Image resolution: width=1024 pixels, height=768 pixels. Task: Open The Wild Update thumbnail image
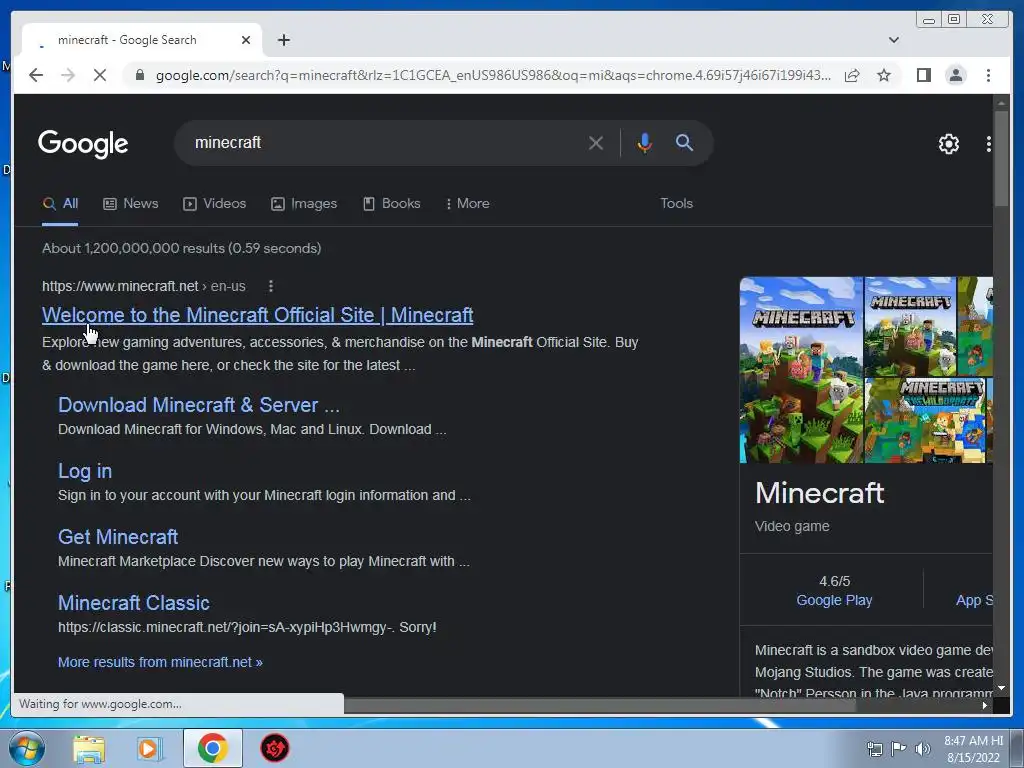(x=924, y=421)
